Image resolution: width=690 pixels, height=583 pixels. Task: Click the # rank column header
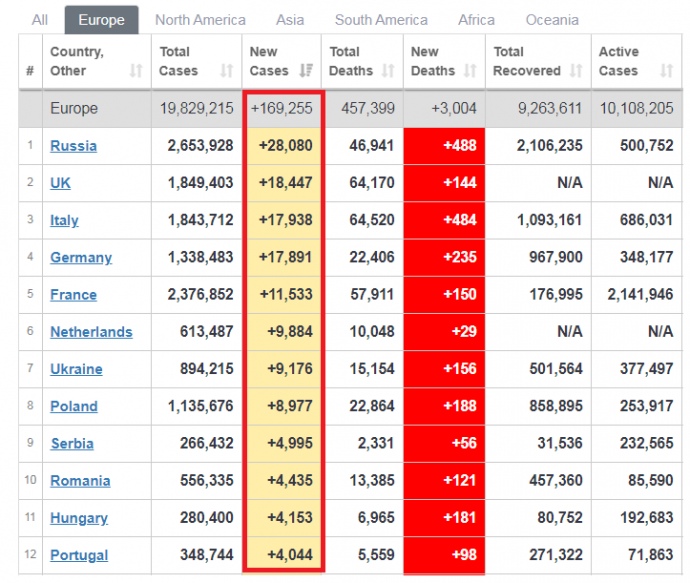30,71
